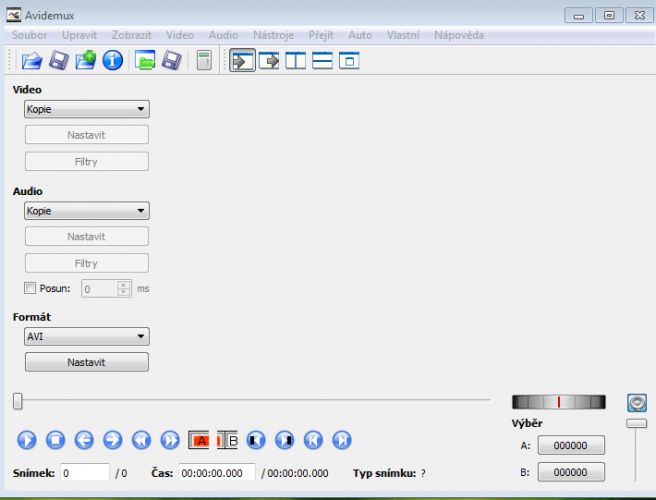656x500 pixels.
Task: Jump to next keyframe double arrow
Action: click(x=170, y=440)
